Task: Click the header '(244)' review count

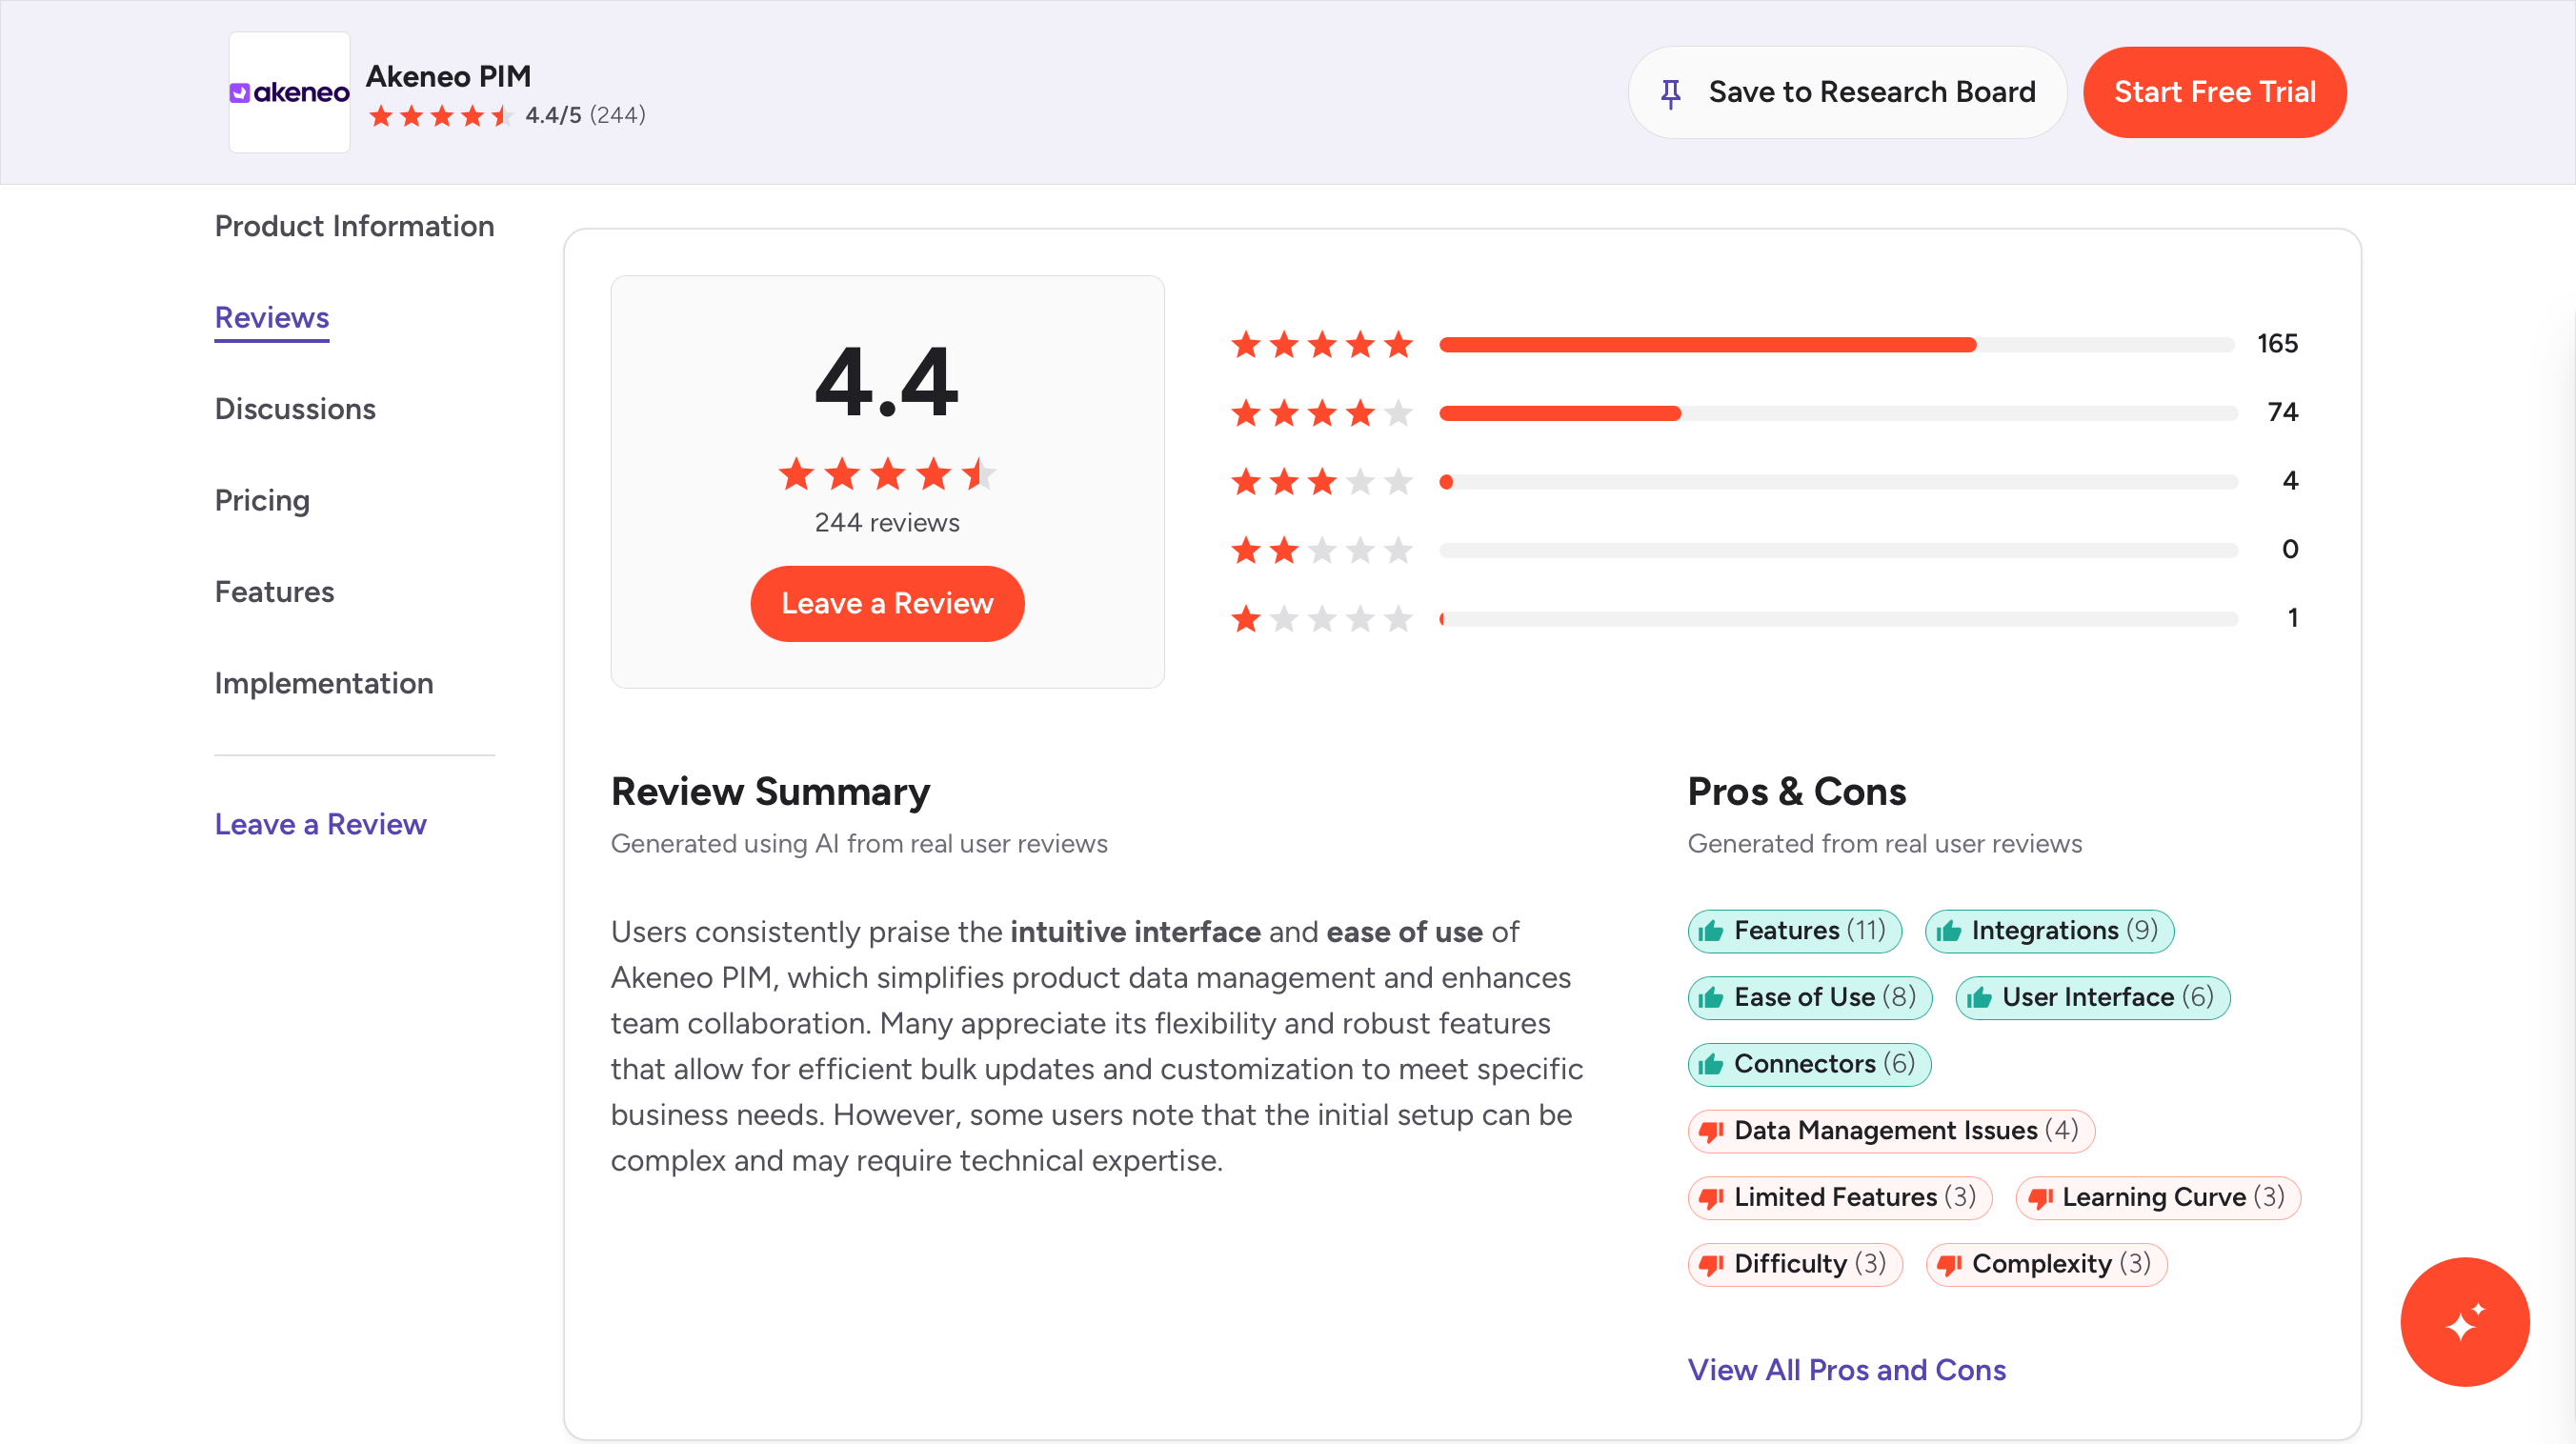Action: (618, 115)
